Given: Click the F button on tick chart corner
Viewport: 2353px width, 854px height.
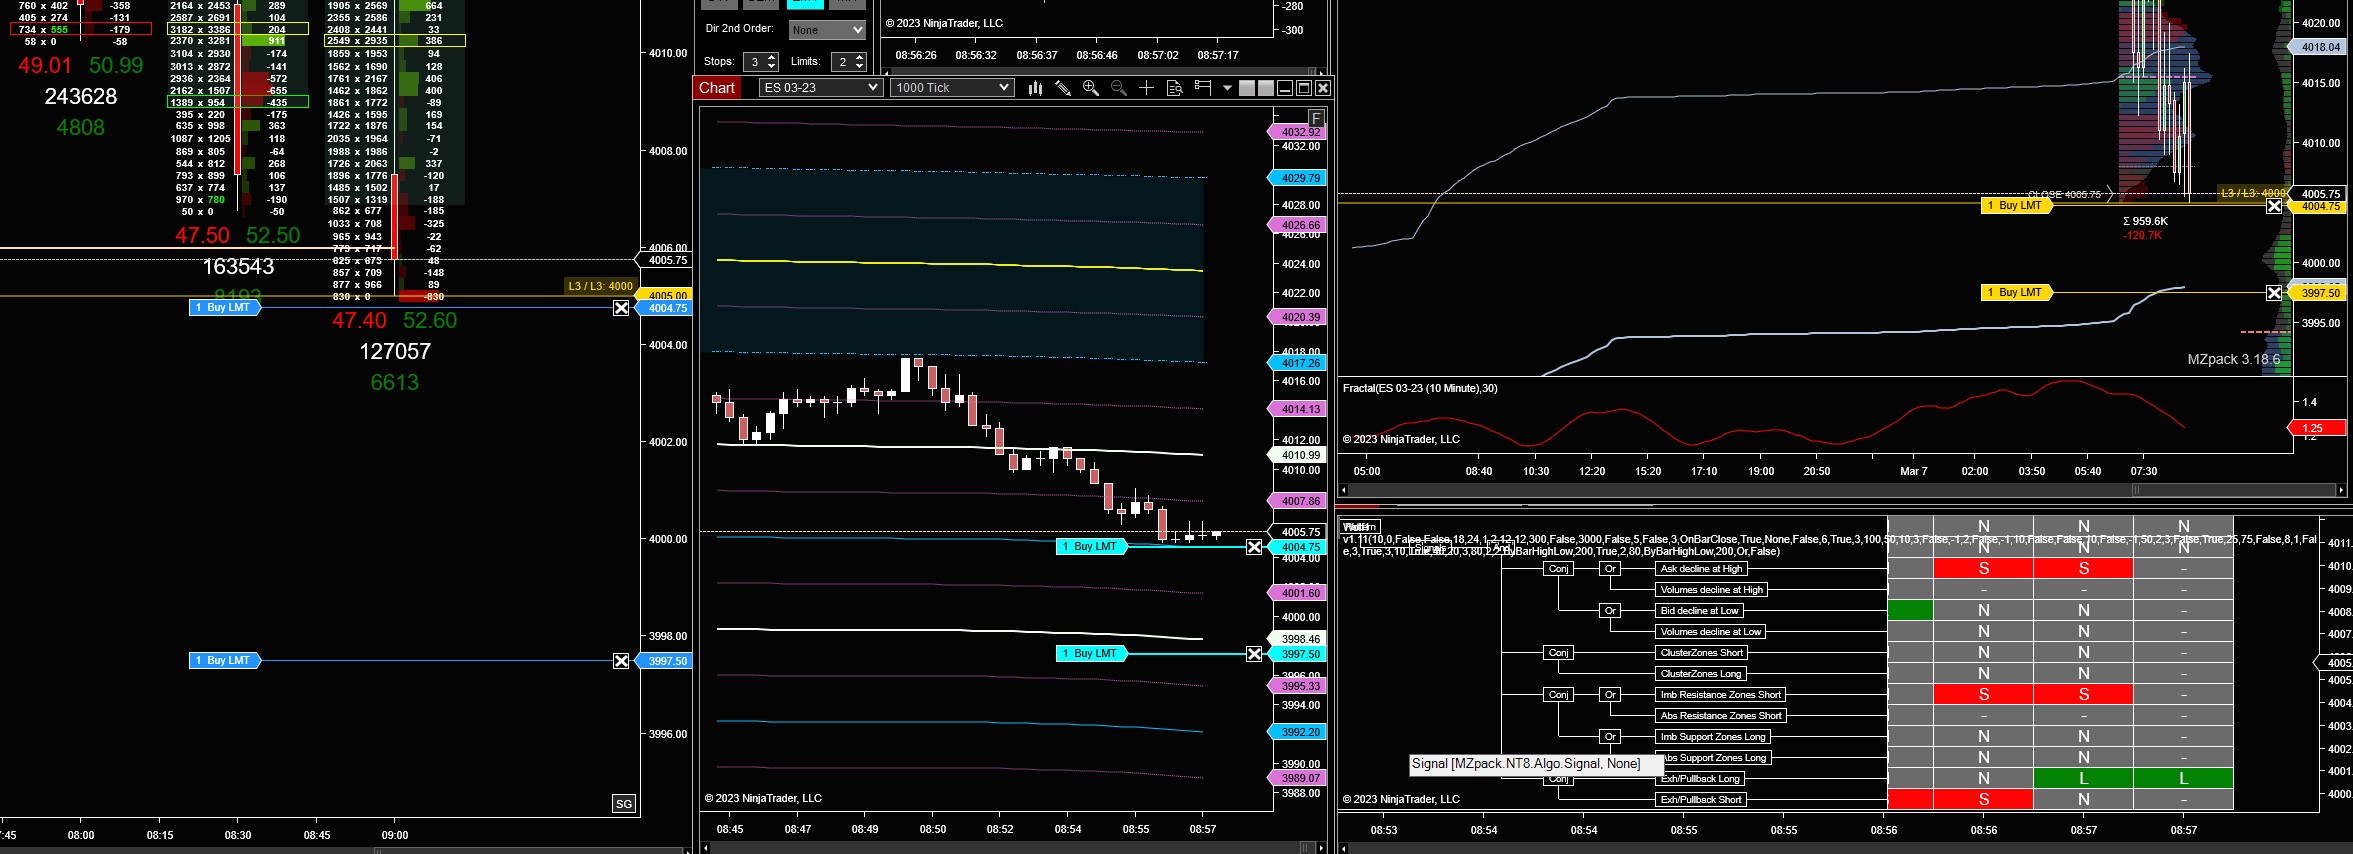Looking at the screenshot, I should click(1316, 118).
